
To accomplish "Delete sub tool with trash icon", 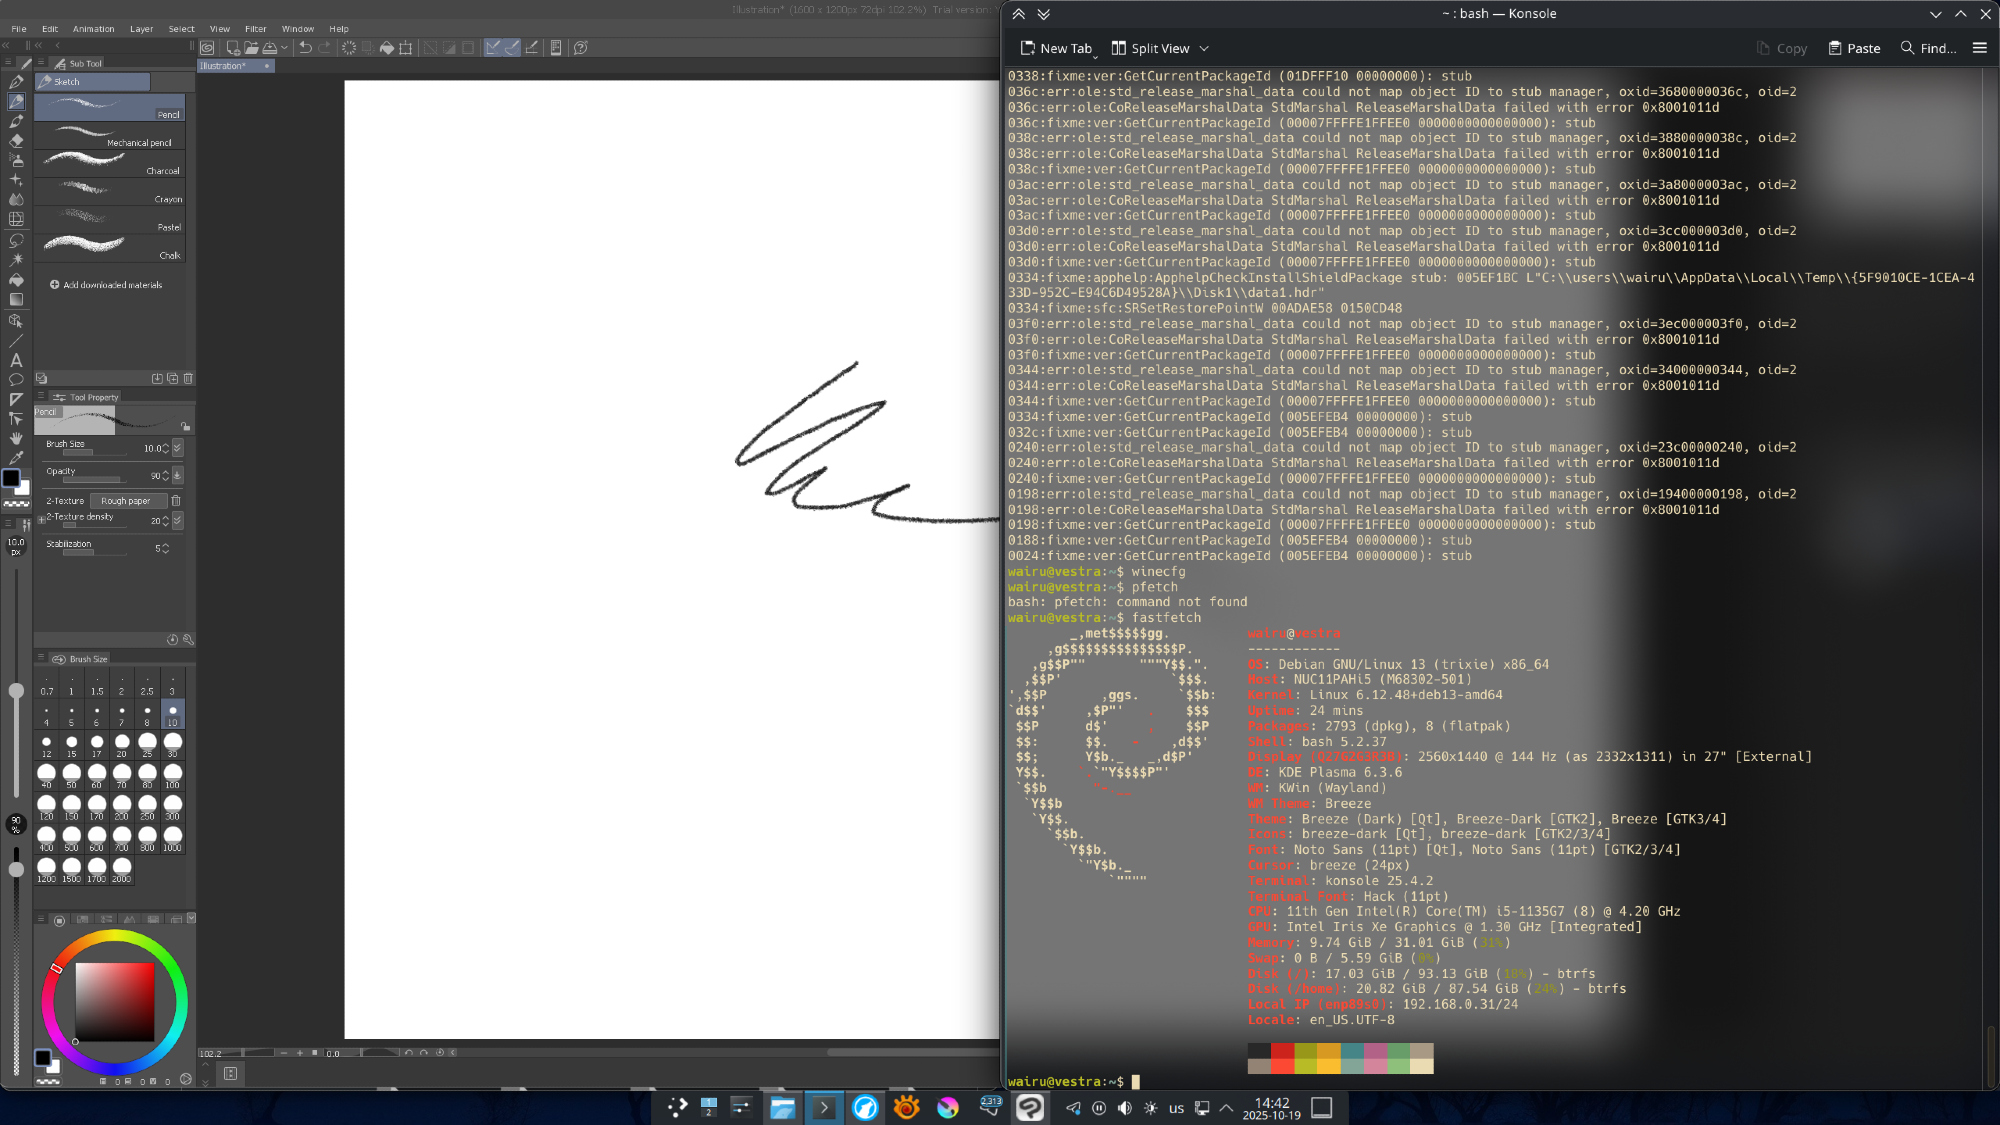I will [x=188, y=378].
